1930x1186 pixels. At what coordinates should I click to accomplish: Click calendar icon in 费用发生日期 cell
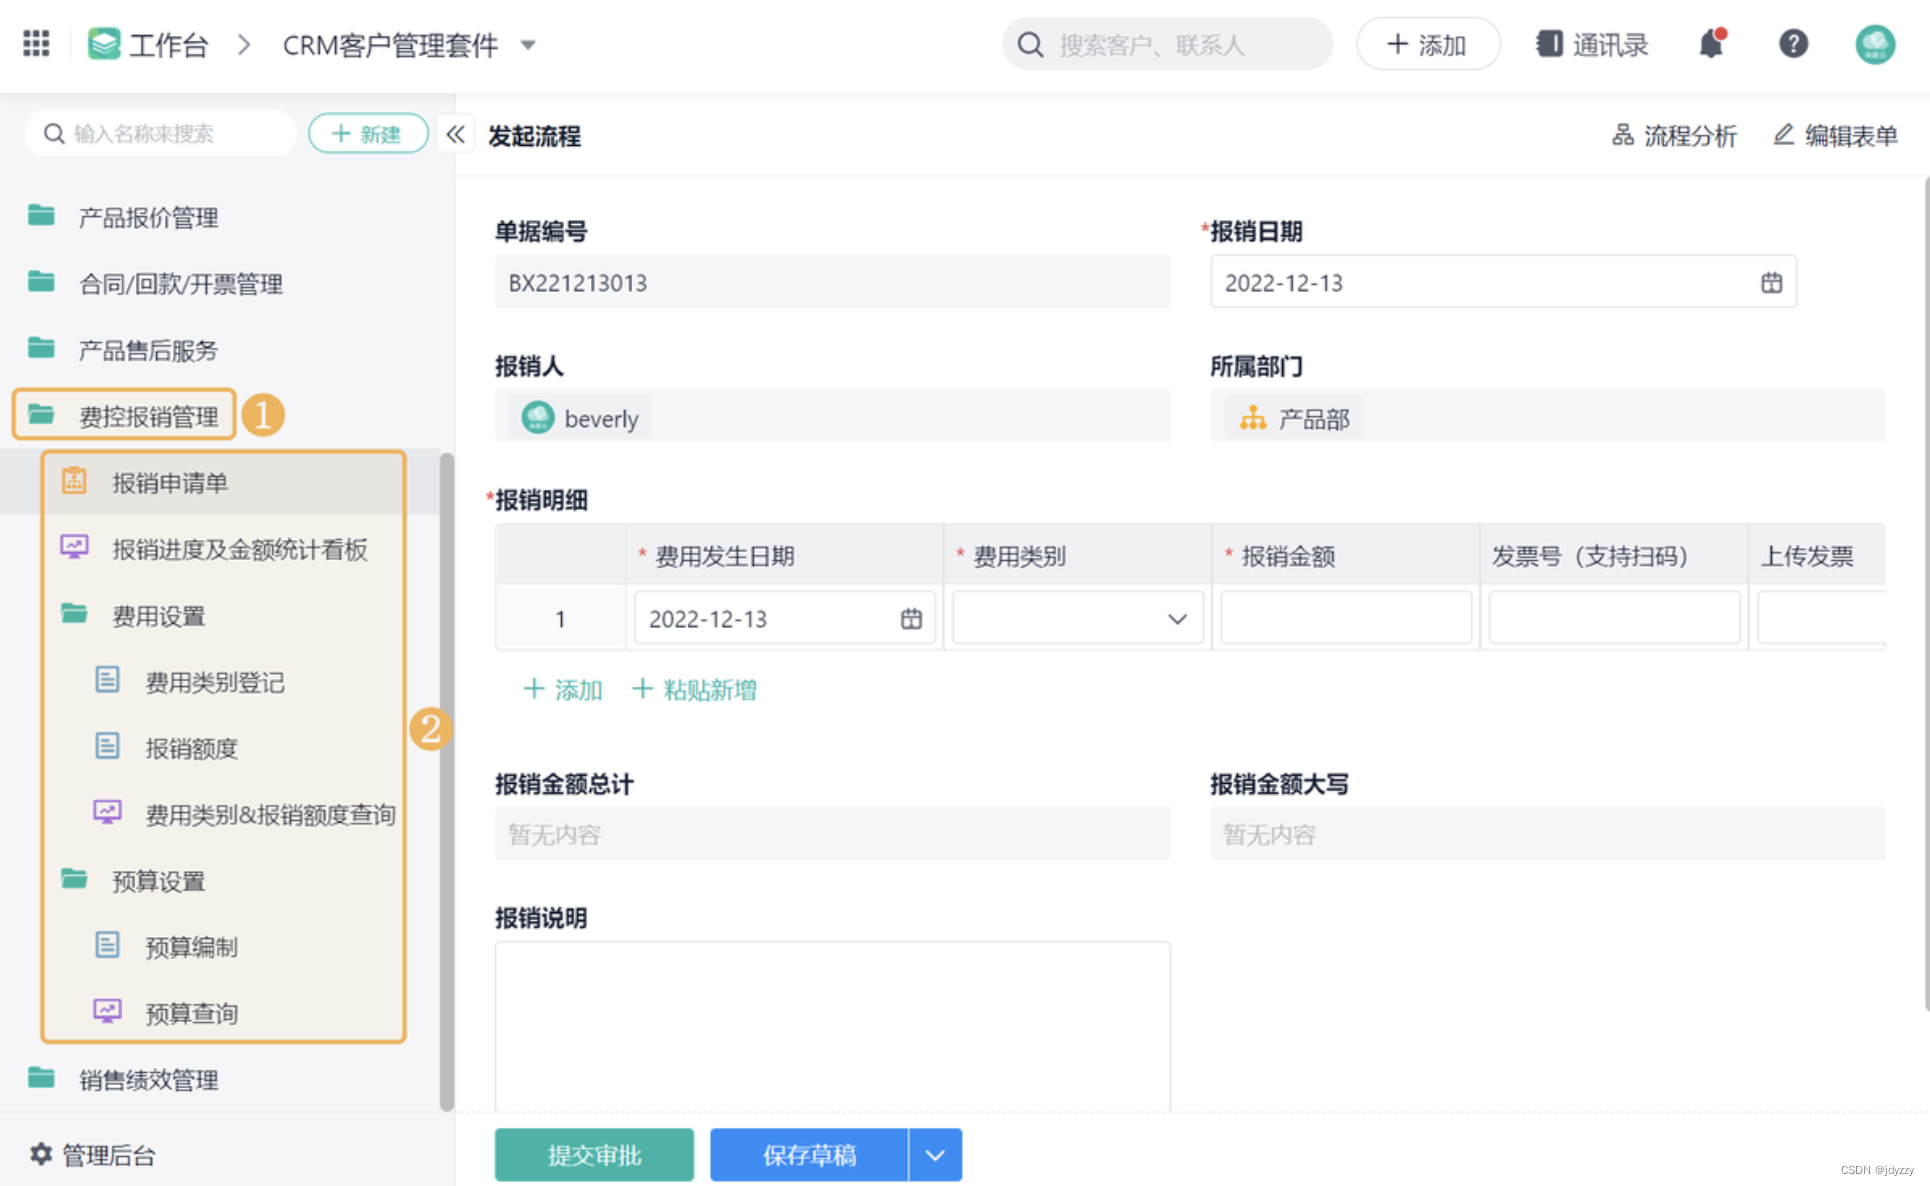point(911,619)
